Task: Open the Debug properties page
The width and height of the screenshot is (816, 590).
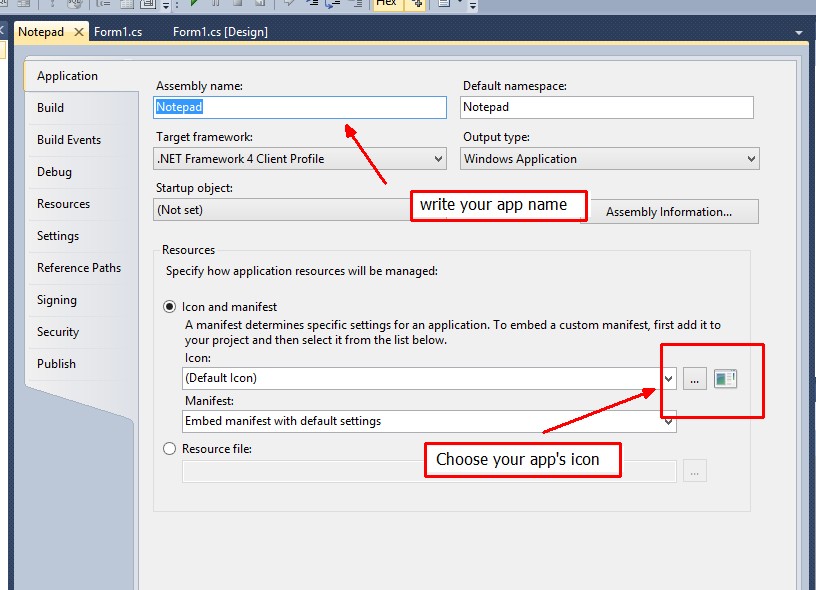Action: pos(82,172)
